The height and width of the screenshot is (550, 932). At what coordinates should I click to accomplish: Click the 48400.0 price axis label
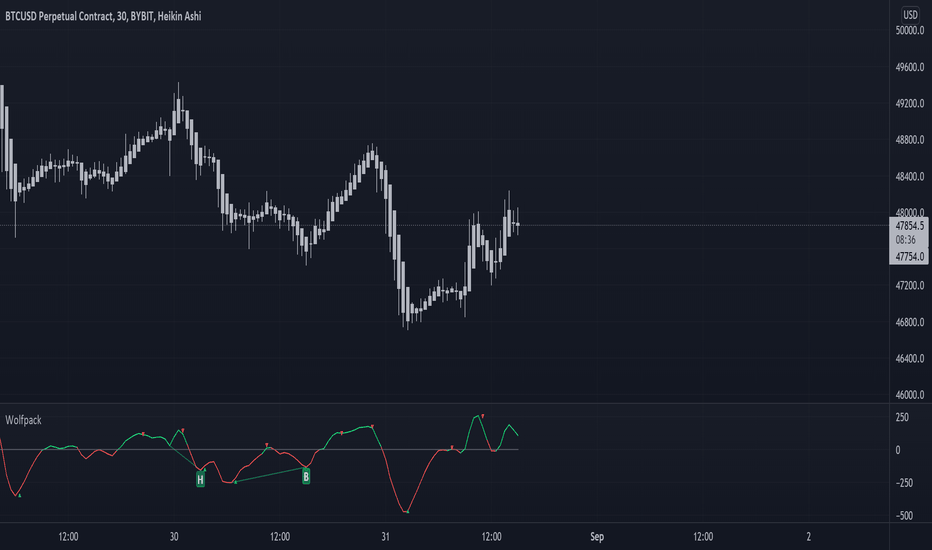pos(909,177)
